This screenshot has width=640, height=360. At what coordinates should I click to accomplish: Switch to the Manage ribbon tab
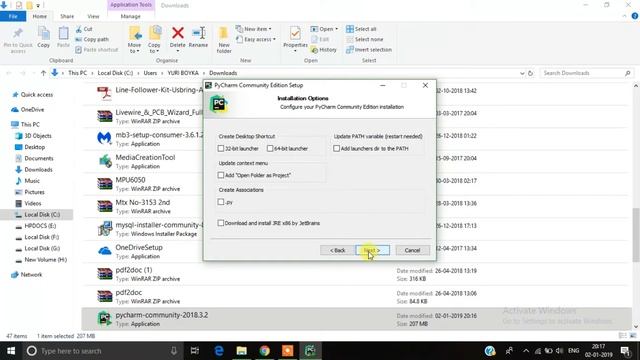tap(131, 16)
